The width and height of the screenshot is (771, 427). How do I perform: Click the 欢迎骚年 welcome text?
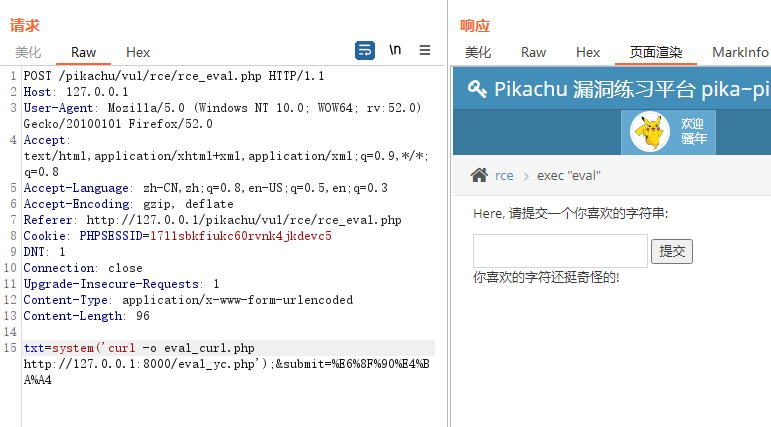(x=694, y=131)
